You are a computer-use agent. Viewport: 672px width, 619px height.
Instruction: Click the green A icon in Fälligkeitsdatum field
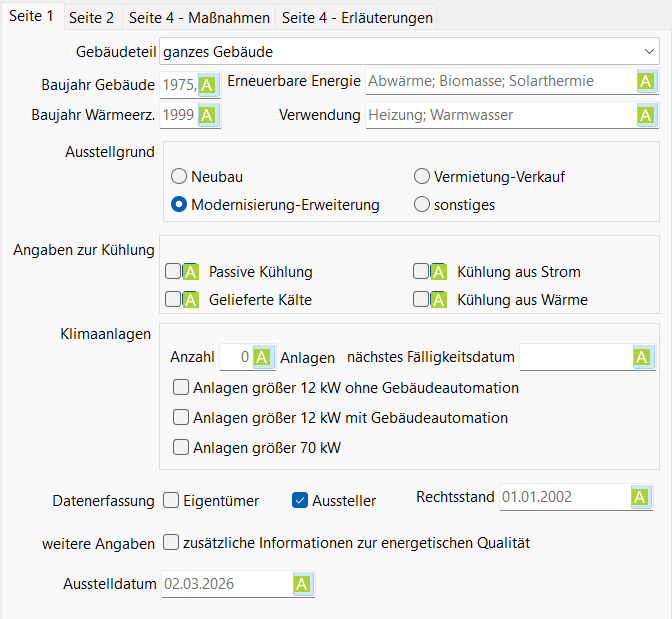[643, 357]
